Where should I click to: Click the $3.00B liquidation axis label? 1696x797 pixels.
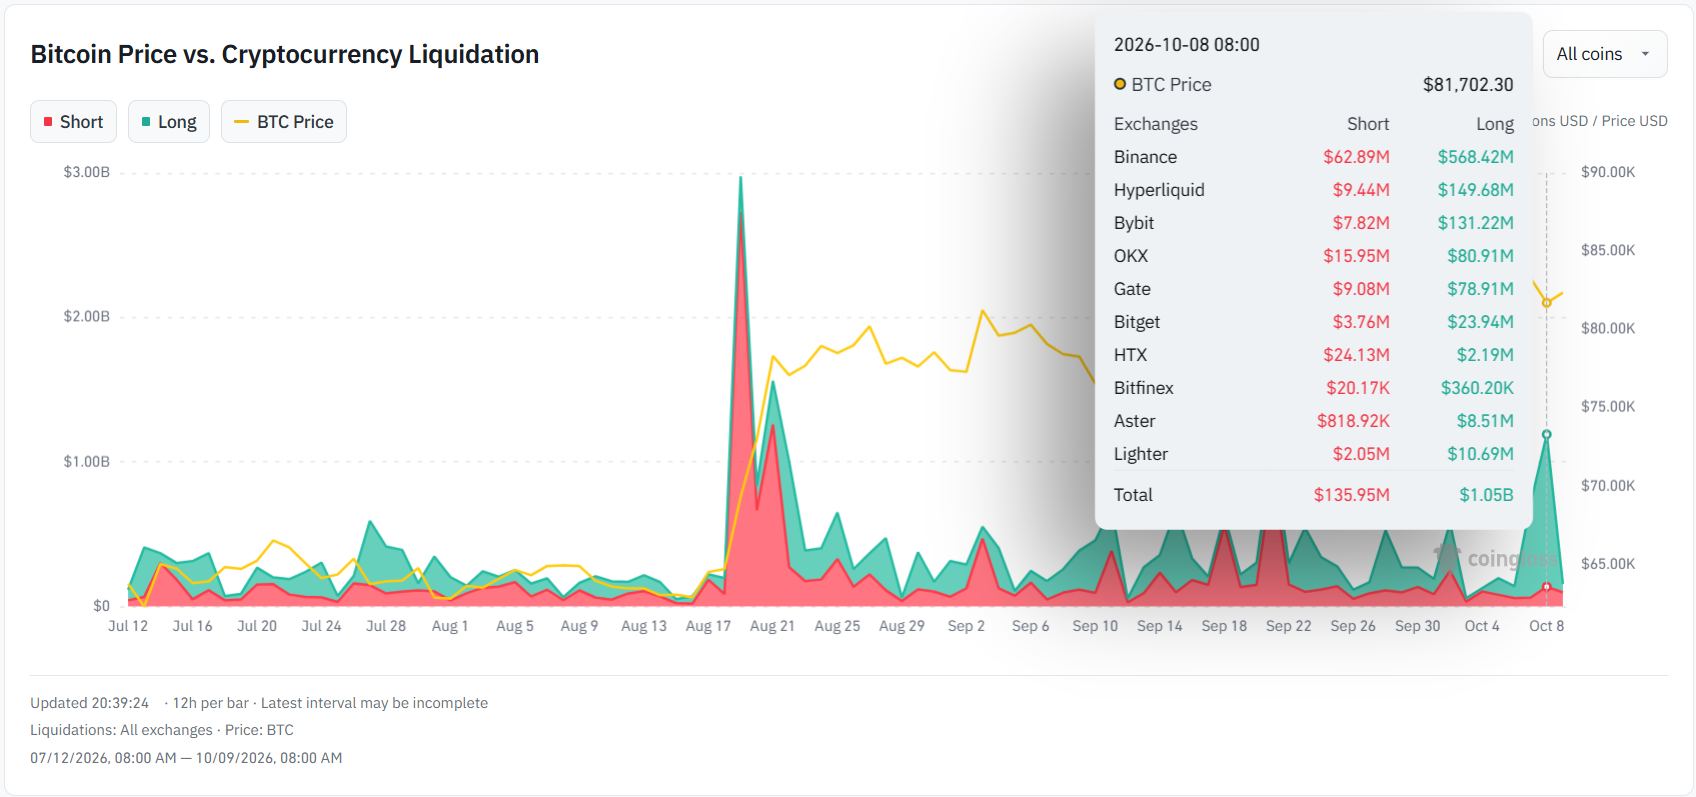coord(87,172)
